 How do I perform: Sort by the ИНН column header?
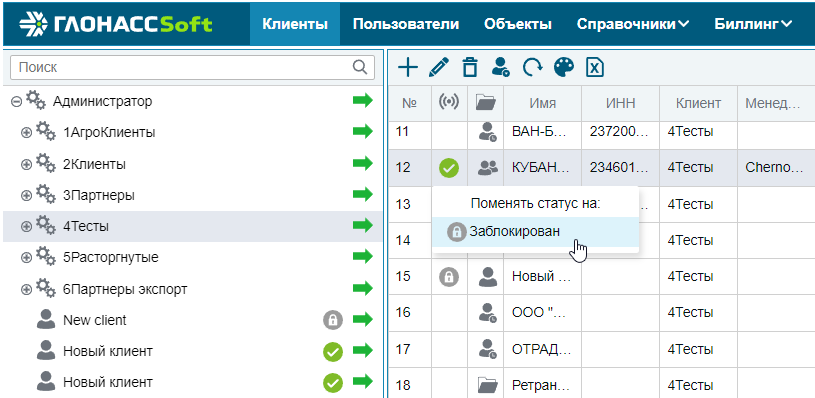pyautogui.click(x=621, y=103)
